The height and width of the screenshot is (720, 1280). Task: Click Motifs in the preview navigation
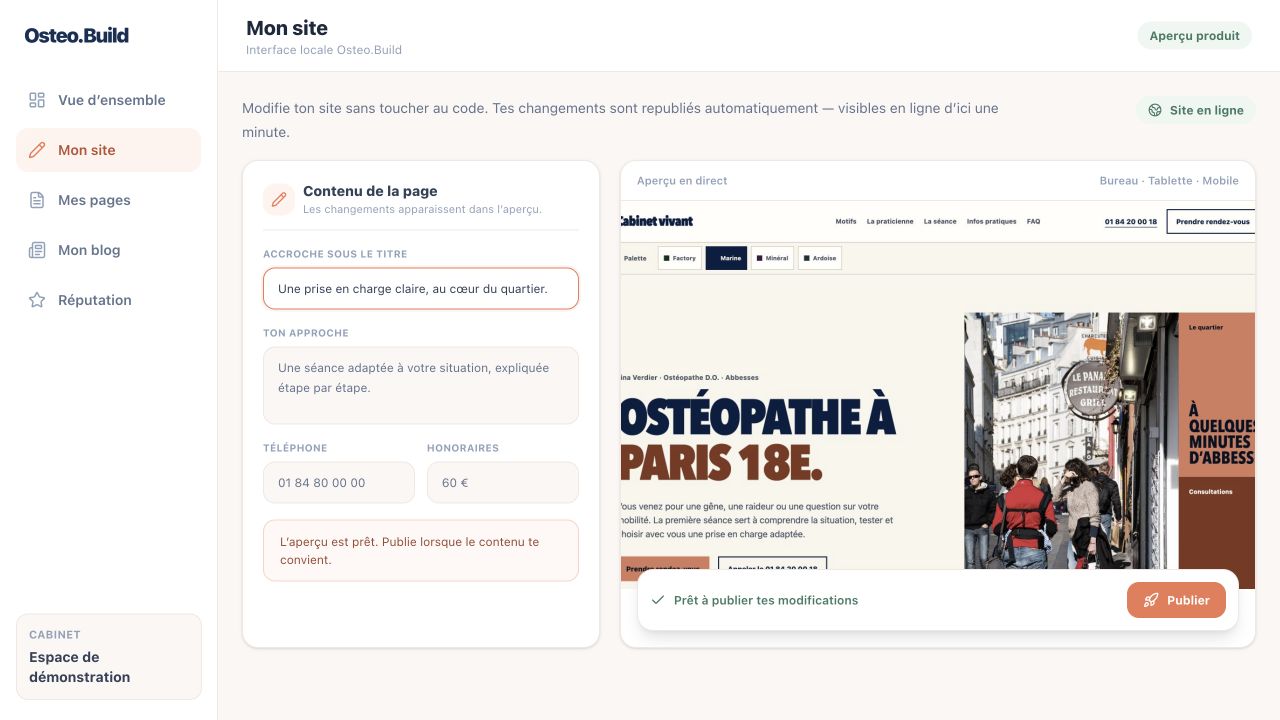[x=846, y=221]
